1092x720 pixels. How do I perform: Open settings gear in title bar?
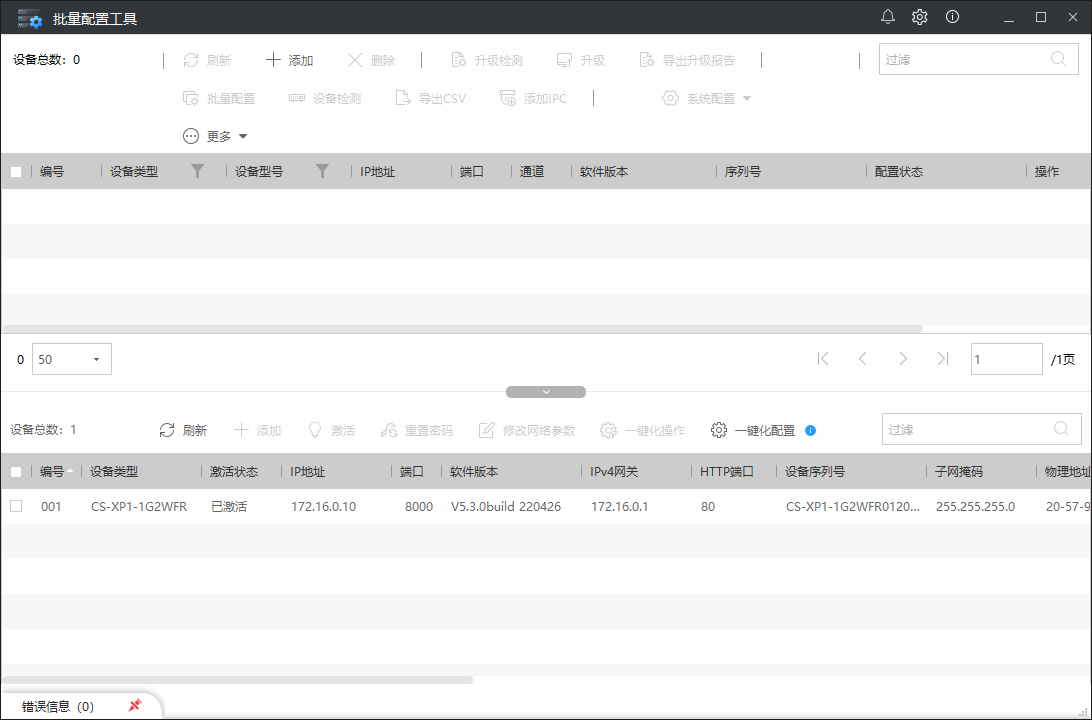coord(919,17)
